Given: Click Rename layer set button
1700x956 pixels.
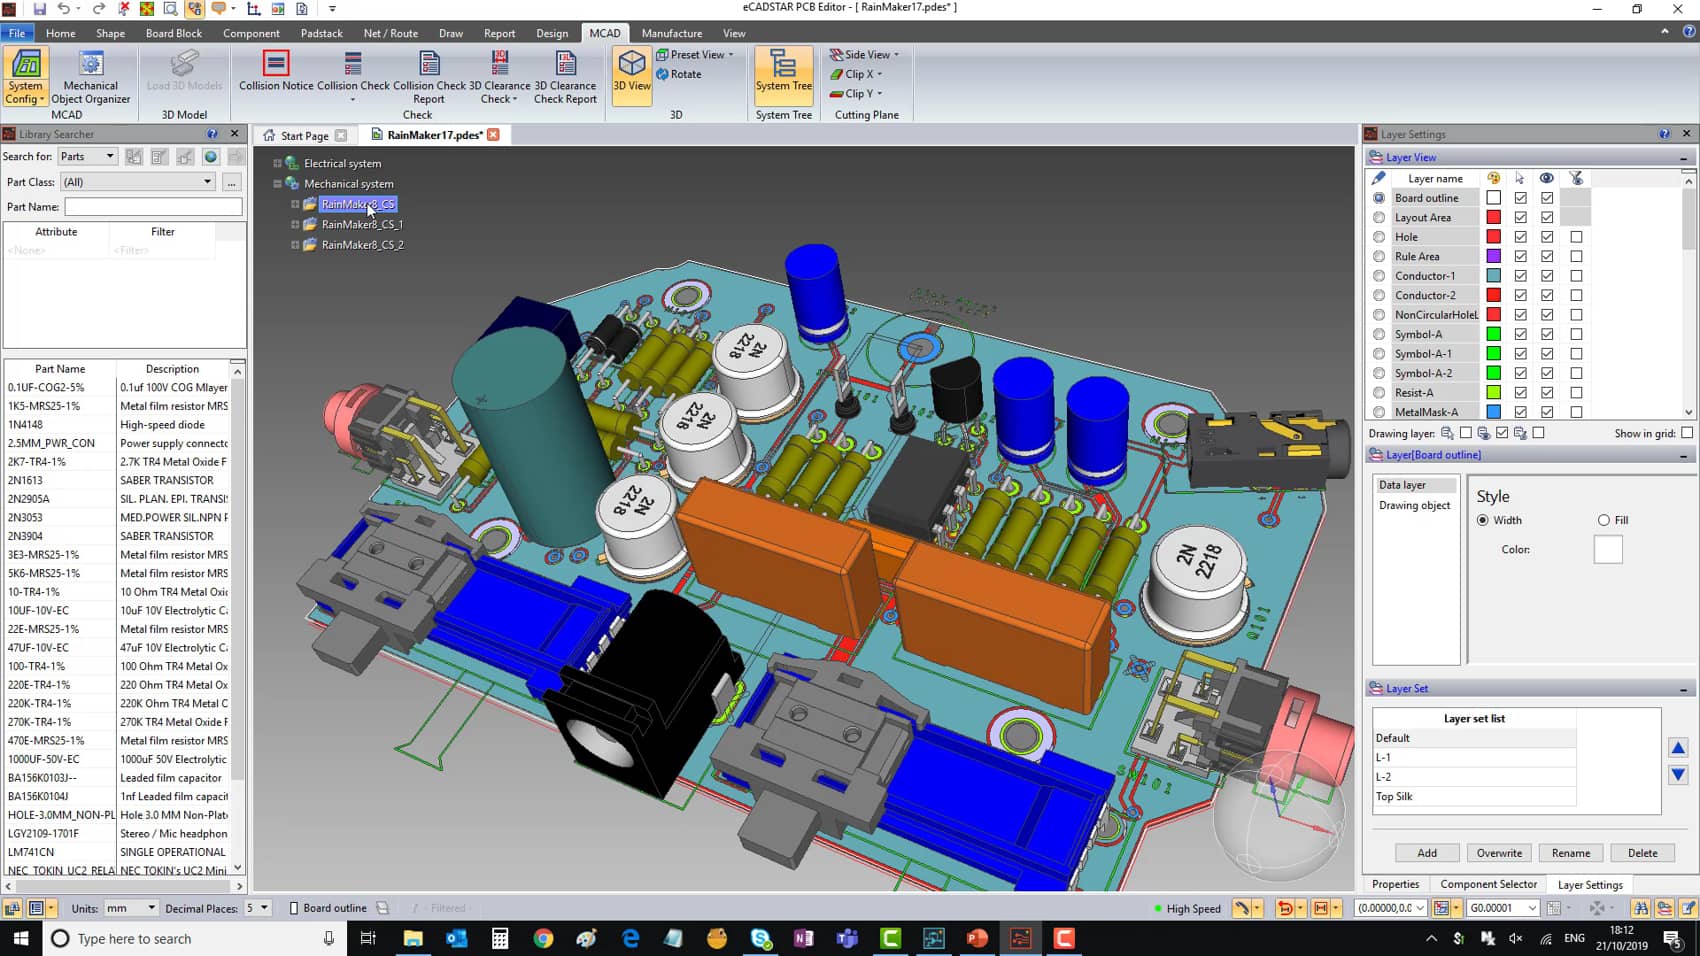Looking at the screenshot, I should pyautogui.click(x=1571, y=853).
